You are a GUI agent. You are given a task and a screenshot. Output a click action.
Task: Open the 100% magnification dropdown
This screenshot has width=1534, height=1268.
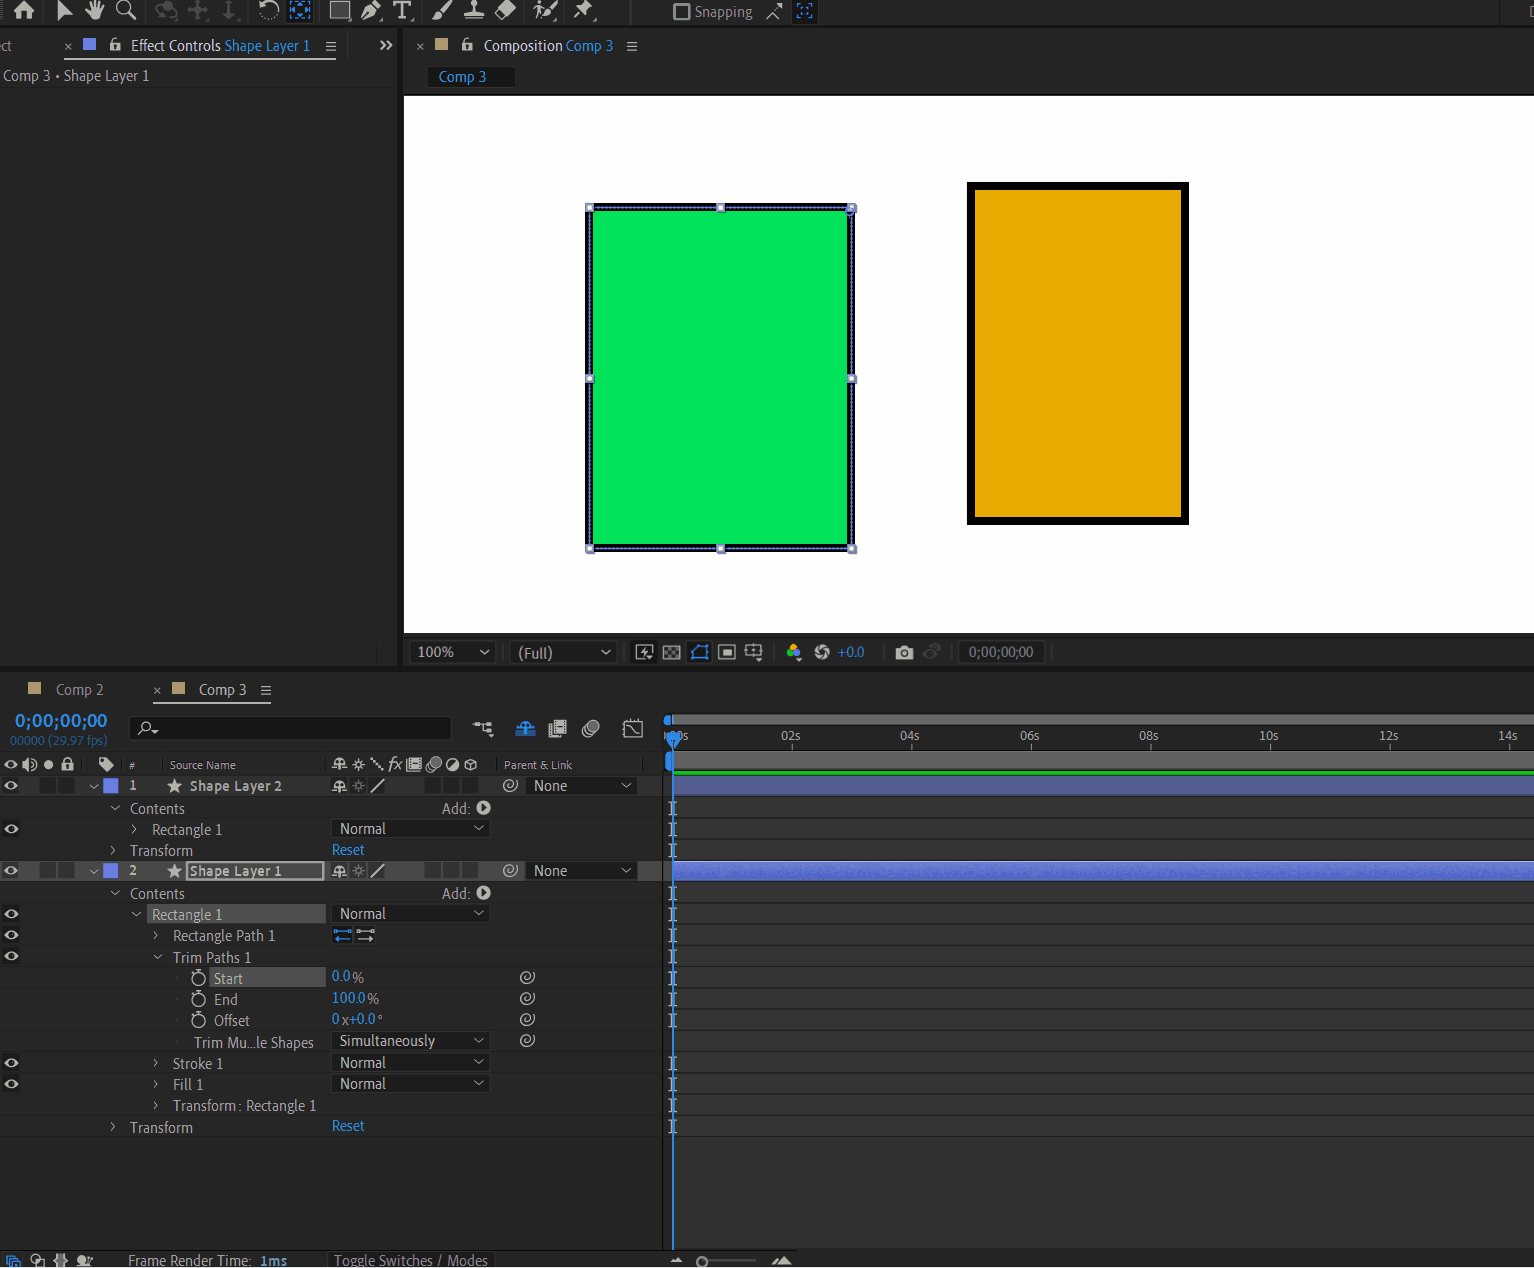[x=454, y=652]
